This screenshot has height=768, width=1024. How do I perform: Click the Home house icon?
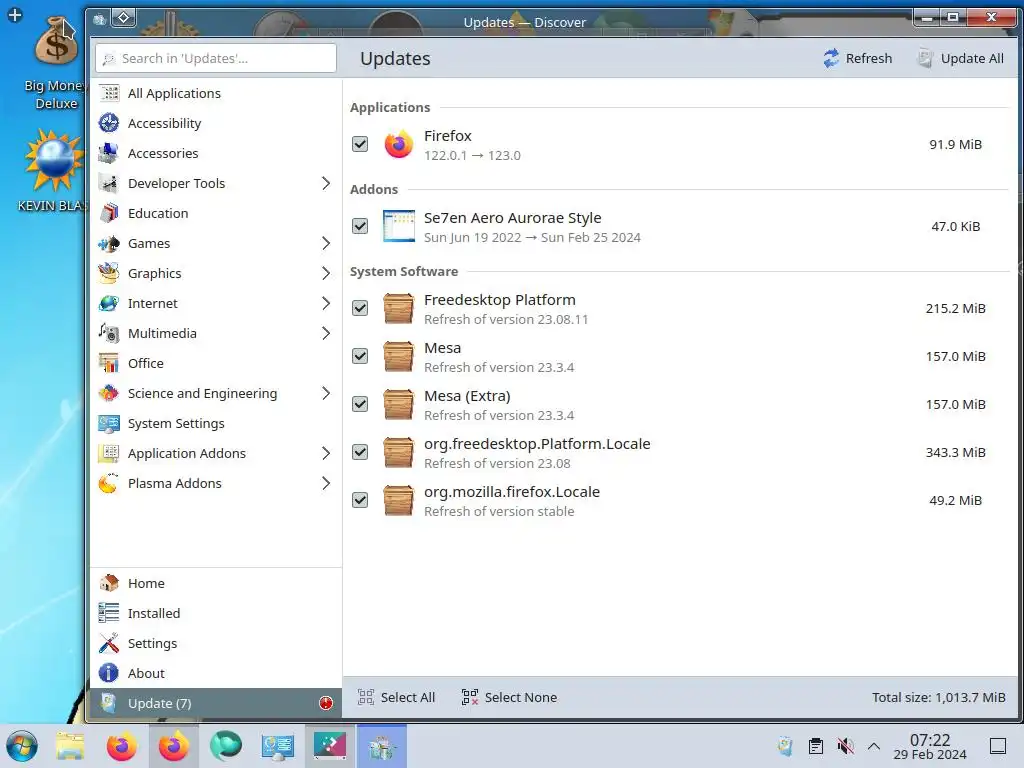click(x=108, y=583)
